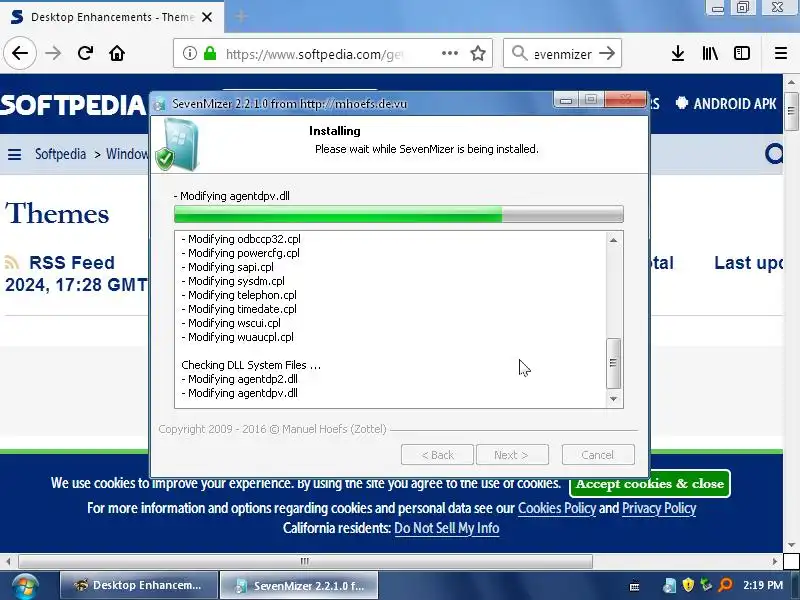
Task: Click the 'Modifying timedate.cpl' log line
Action: [239, 309]
